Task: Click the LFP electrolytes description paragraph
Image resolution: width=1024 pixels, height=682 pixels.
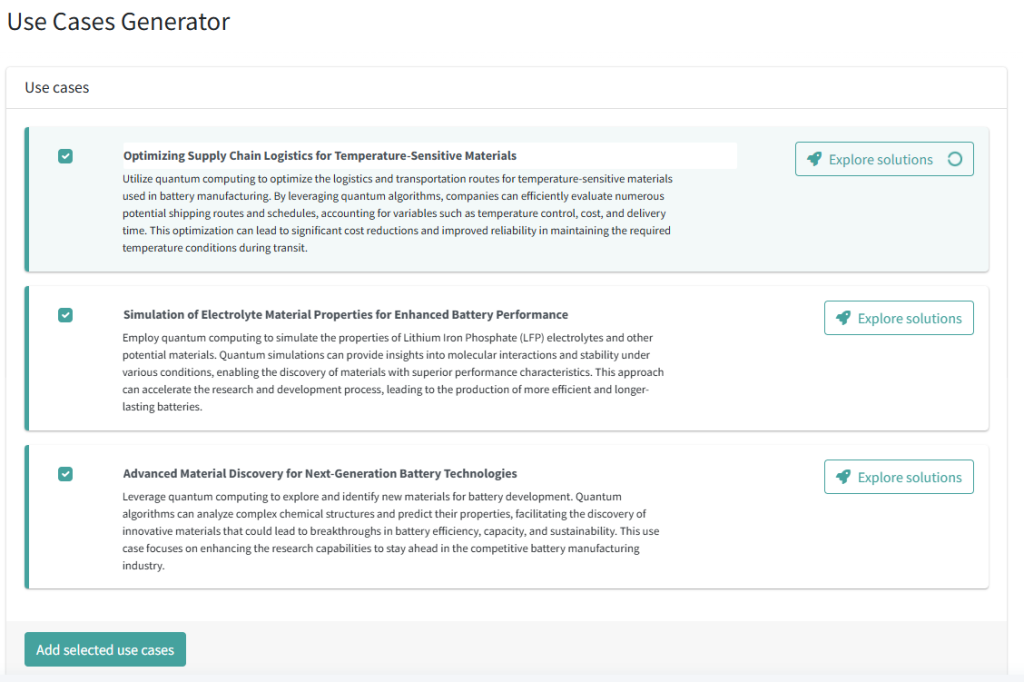Action: coord(392,372)
